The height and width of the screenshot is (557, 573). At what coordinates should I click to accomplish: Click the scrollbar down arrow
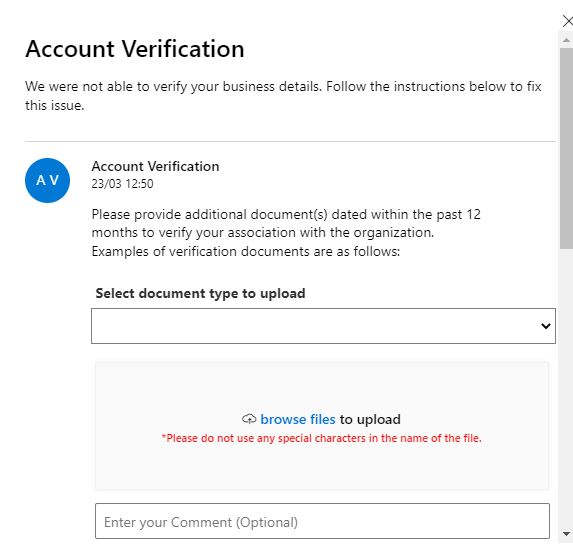coord(566,534)
